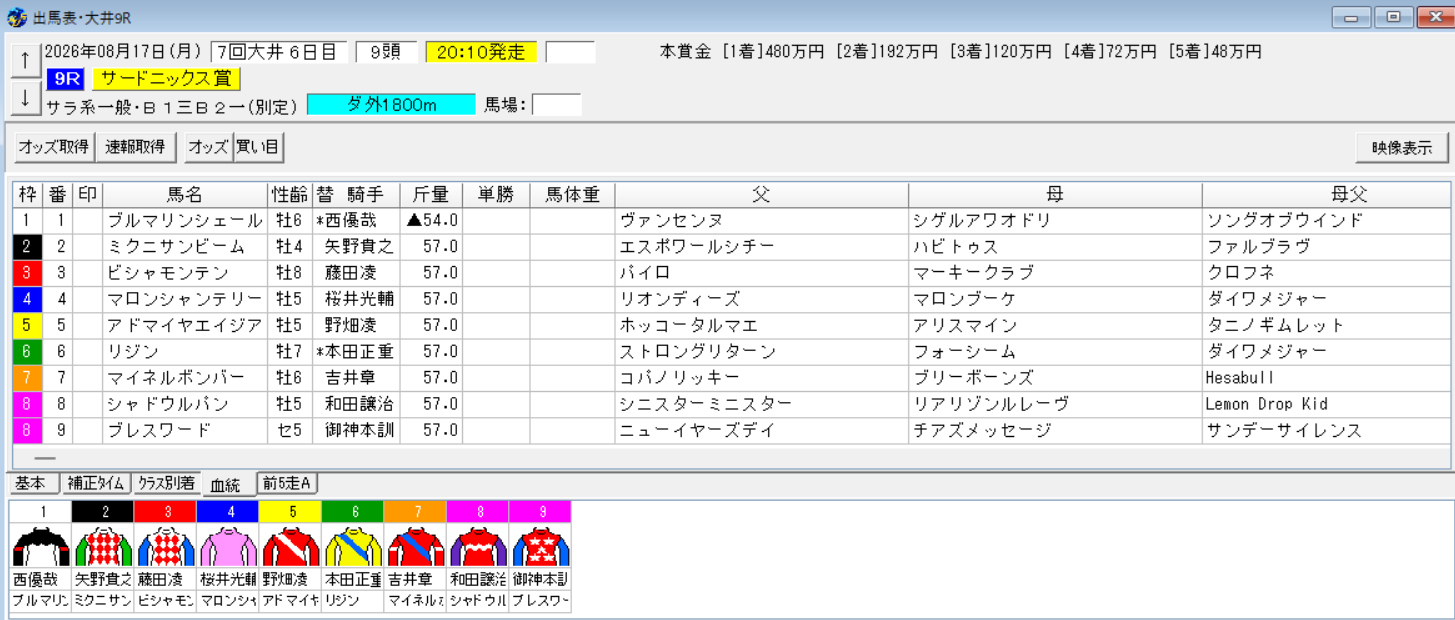Click red frame 3 color cell
Image resolution: width=1455 pixels, height=620 pixels.
click(x=27, y=273)
